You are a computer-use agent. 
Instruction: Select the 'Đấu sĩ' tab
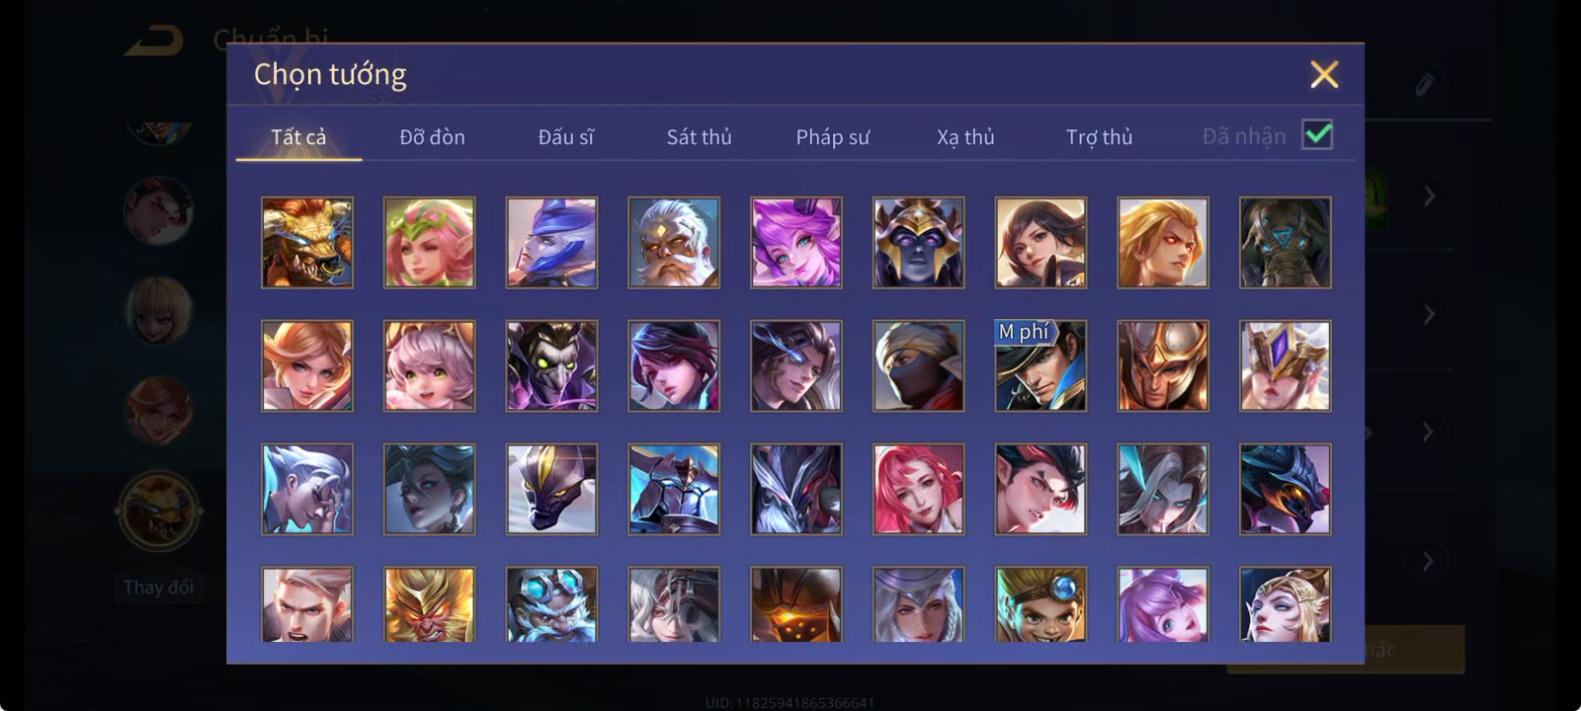coord(566,137)
